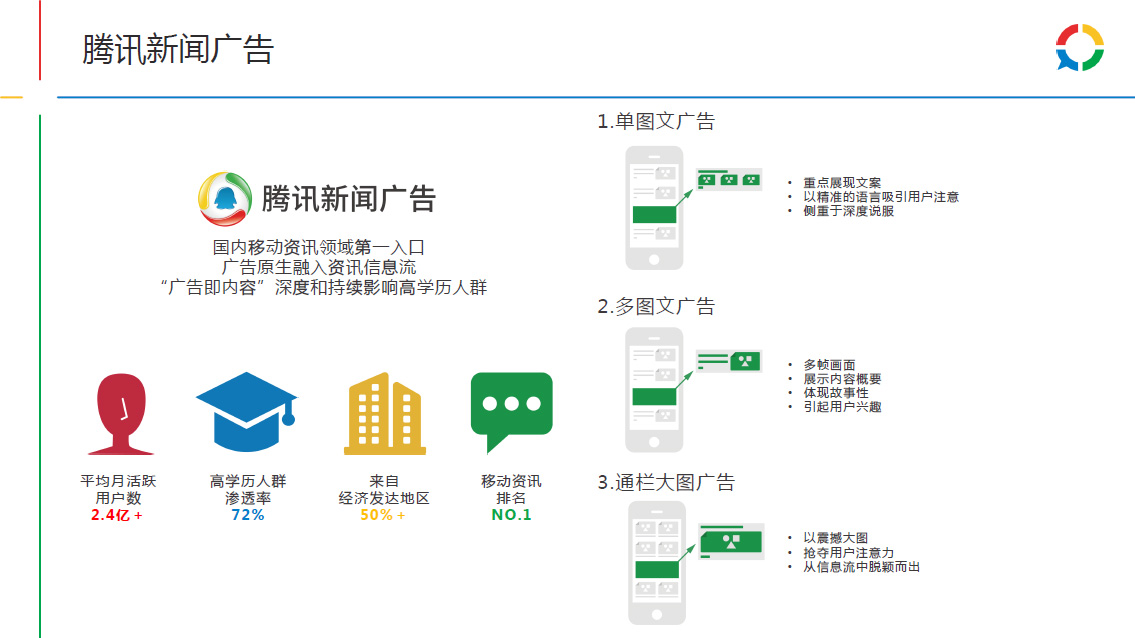Click the bullet 多帧画面
The width and height of the screenshot is (1135, 638).
[x=829, y=364]
